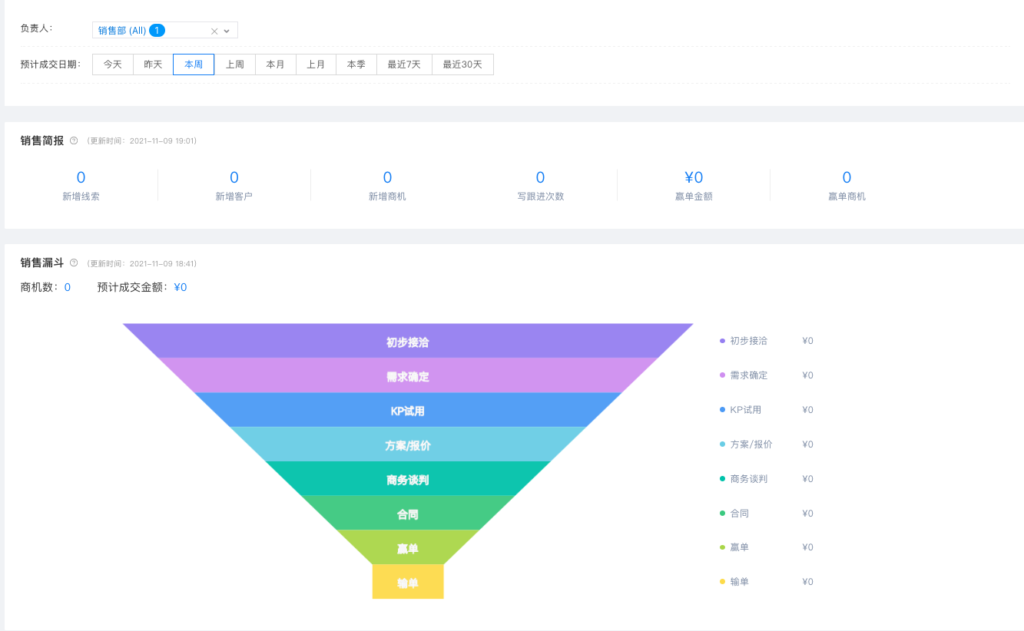Image resolution: width=1024 pixels, height=631 pixels.
Task: Click the yellow dot for 输单 legend
Action: 722,582
